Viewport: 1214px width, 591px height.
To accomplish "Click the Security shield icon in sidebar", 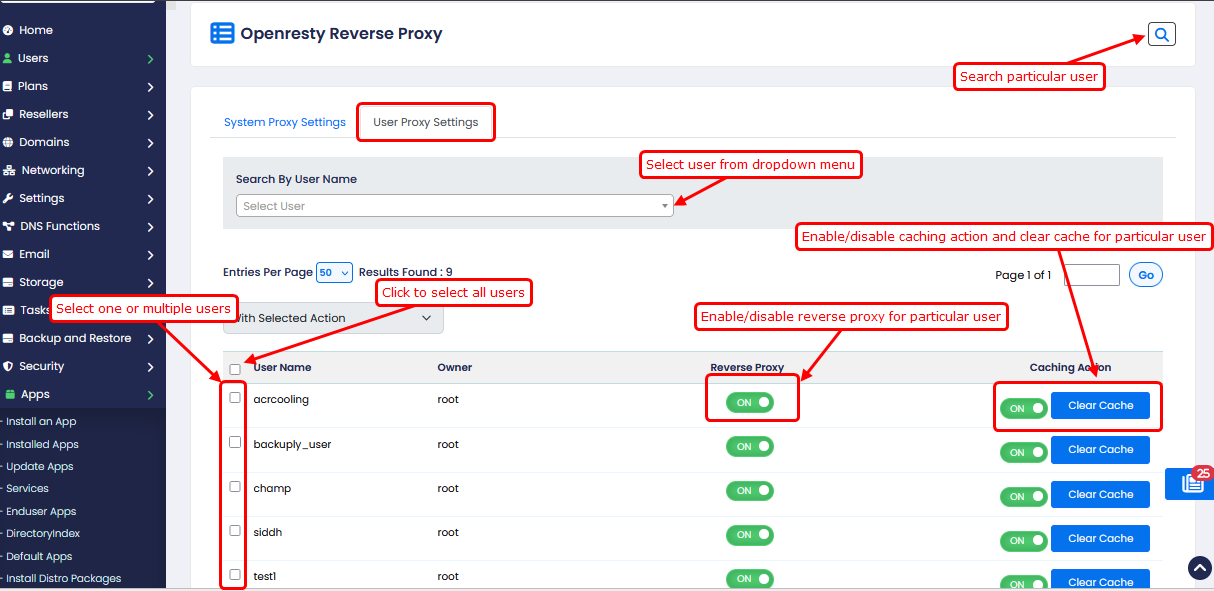I will [x=8, y=367].
